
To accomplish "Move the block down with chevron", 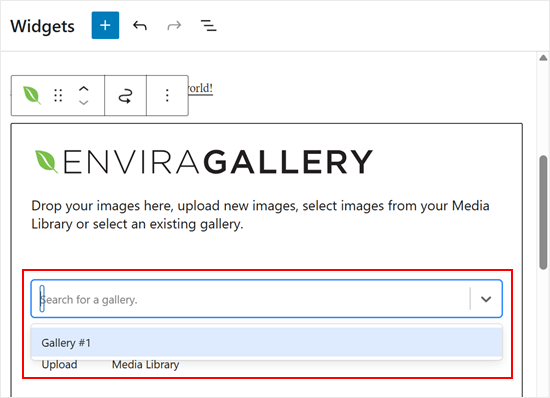I will (x=83, y=102).
